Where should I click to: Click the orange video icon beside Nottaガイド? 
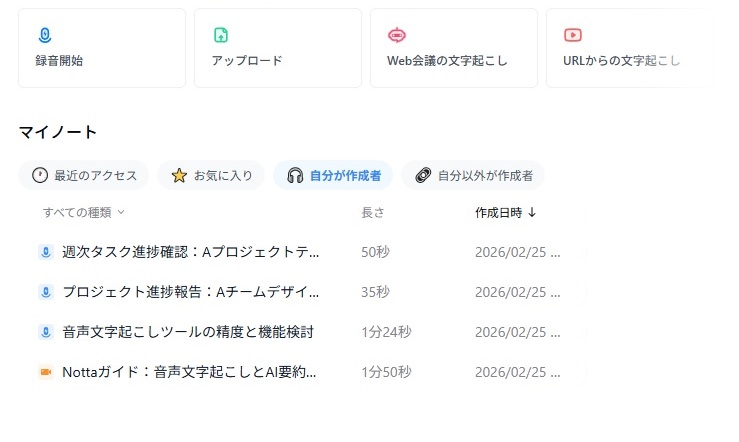pos(45,372)
